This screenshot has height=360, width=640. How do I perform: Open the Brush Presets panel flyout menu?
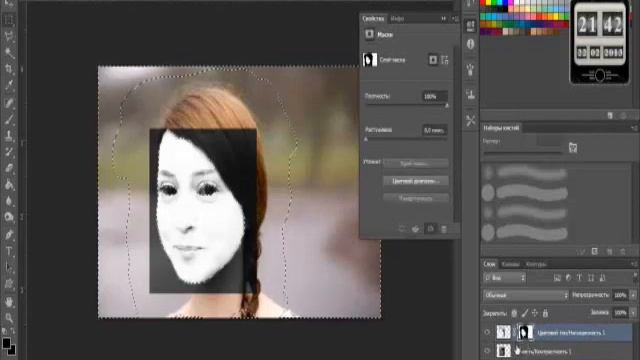coord(634,128)
